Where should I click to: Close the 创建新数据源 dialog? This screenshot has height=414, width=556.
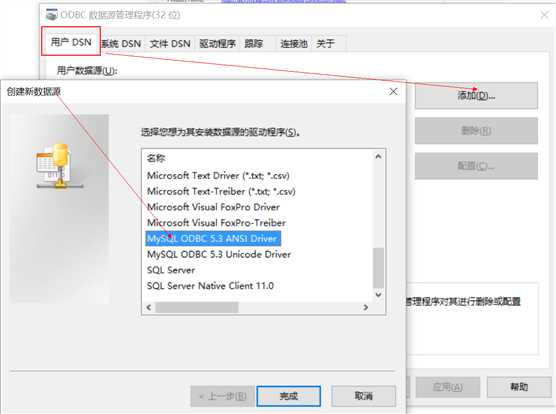coord(393,92)
